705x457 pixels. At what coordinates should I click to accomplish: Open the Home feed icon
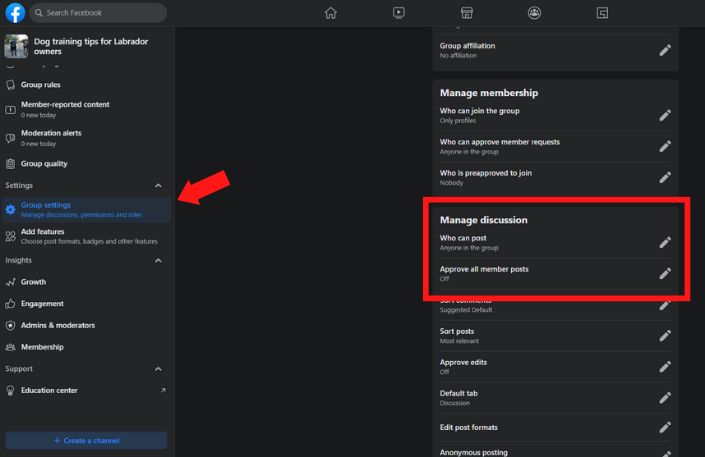tap(330, 13)
